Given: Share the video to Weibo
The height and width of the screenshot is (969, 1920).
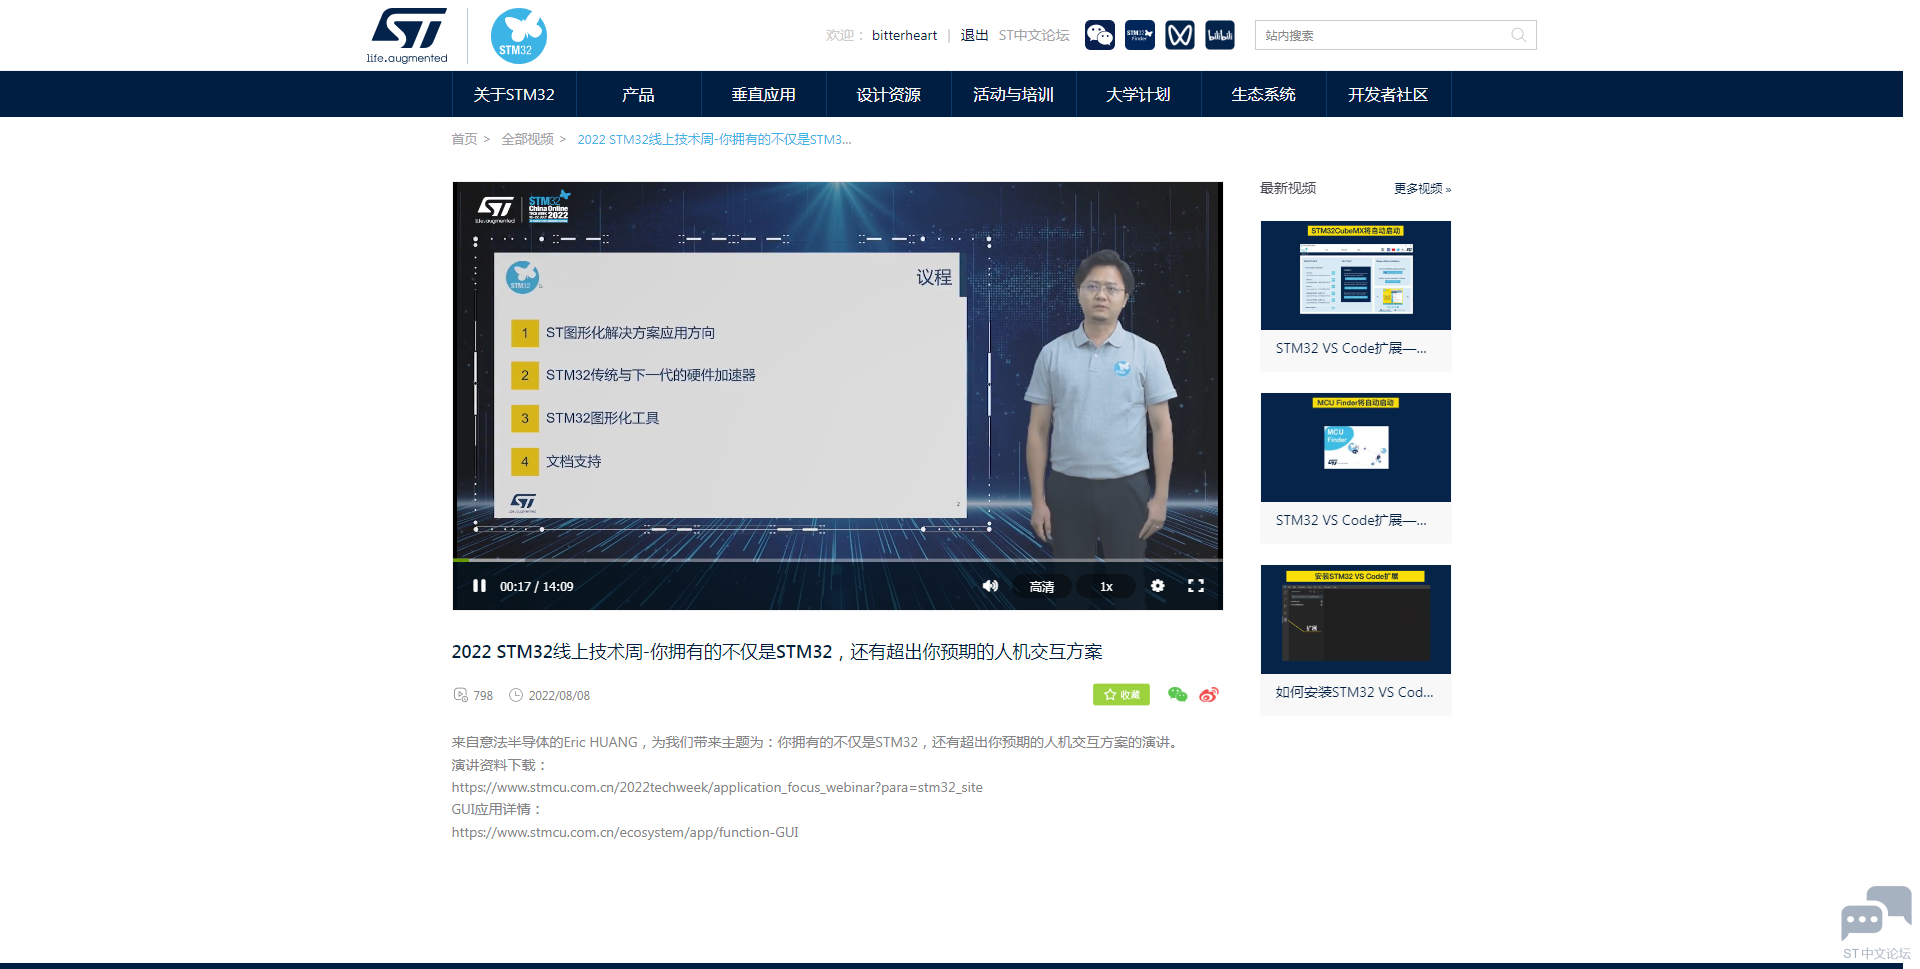Looking at the screenshot, I should [x=1209, y=695].
